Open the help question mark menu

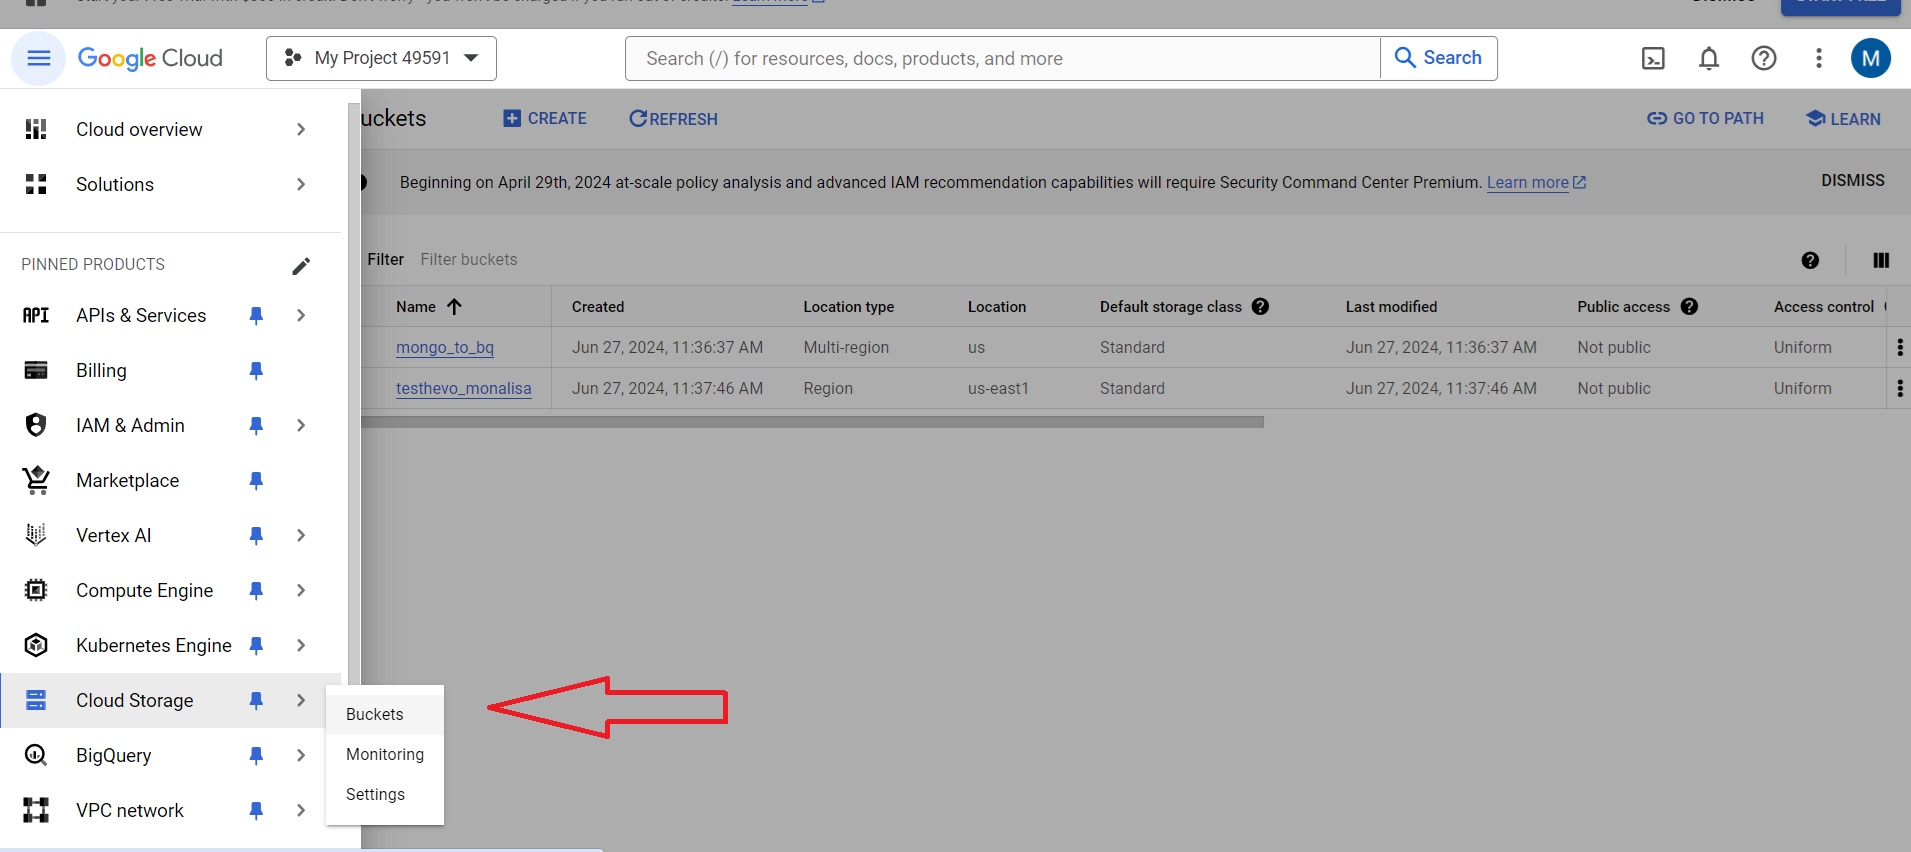pyautogui.click(x=1764, y=58)
